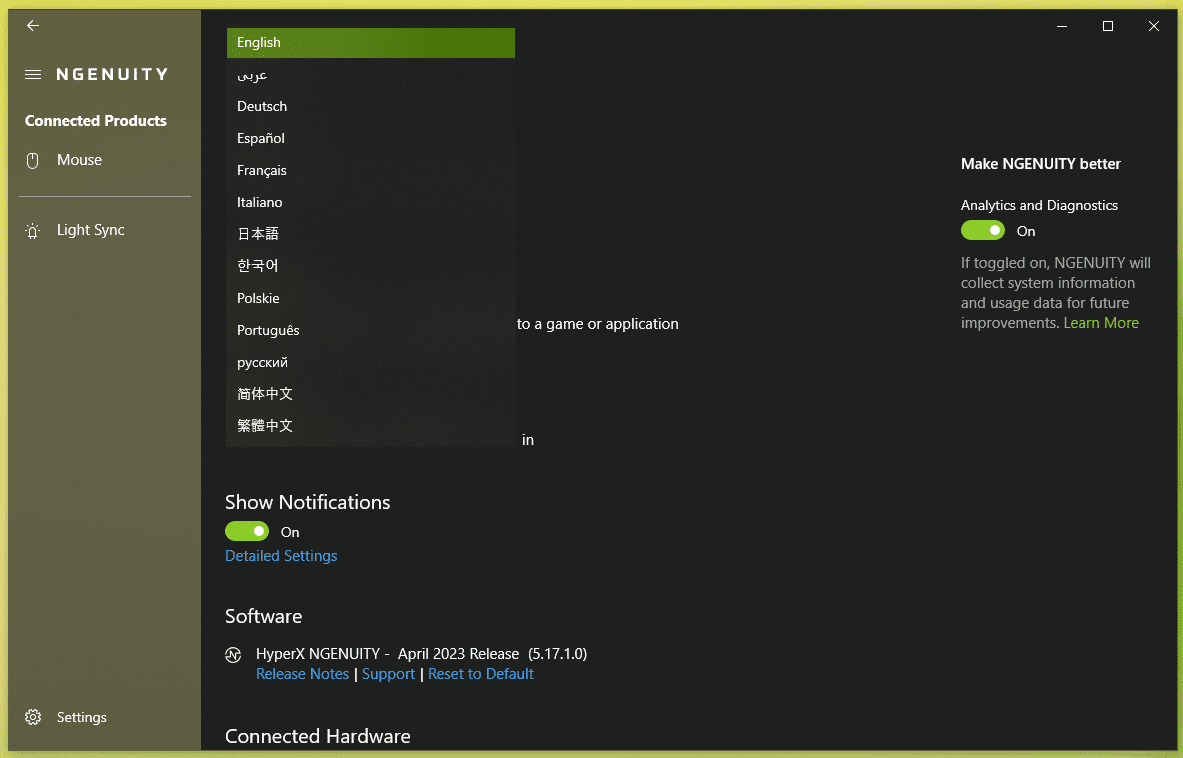This screenshot has height=758, width=1183.
Task: Toggle Show Notifications switch off
Action: [x=247, y=531]
